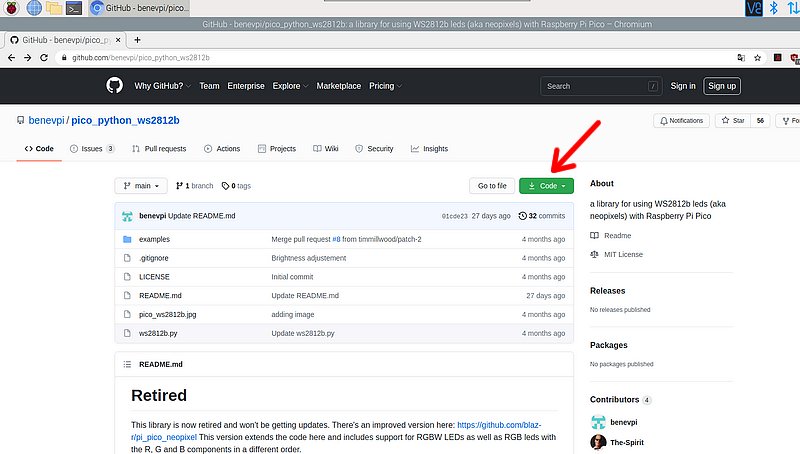Open the pi_pico_neopixel improved version link
Image resolution: width=800 pixels, height=454 pixels.
point(499,425)
